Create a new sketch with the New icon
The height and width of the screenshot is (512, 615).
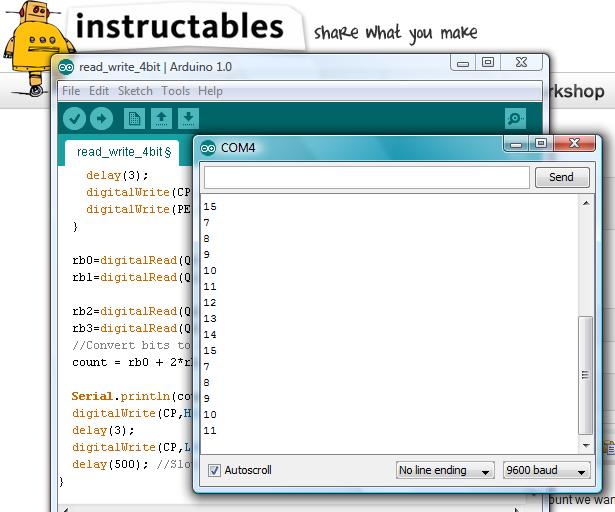(x=134, y=118)
